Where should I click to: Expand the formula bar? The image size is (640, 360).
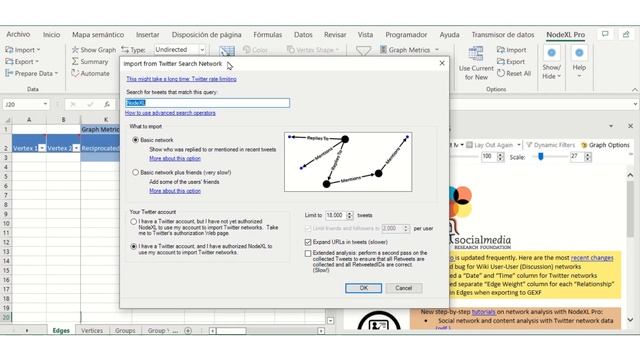[635, 104]
